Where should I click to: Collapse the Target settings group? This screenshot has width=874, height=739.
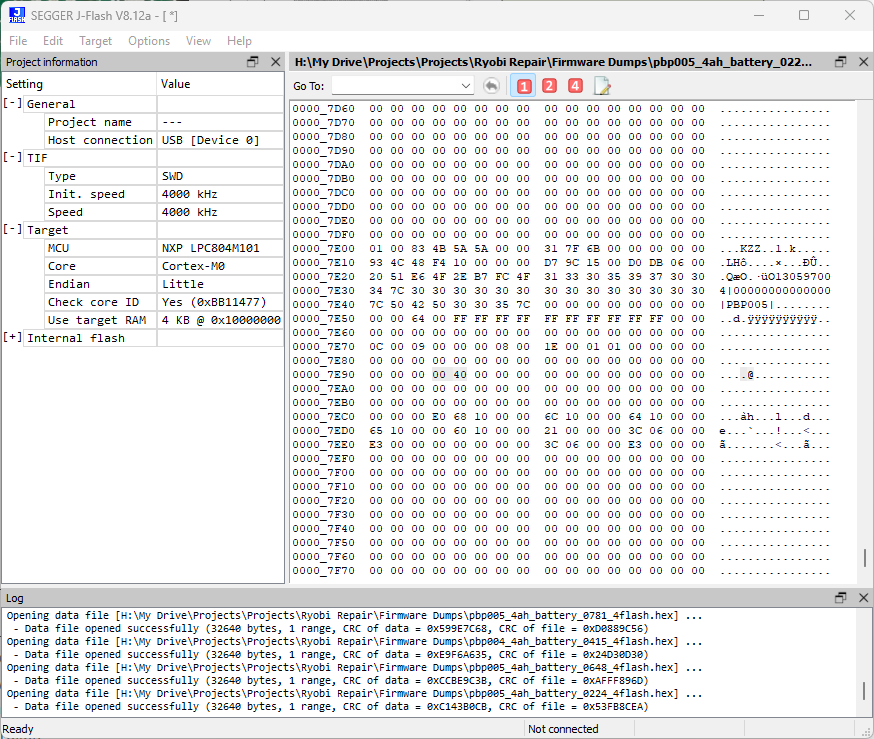click(13, 230)
